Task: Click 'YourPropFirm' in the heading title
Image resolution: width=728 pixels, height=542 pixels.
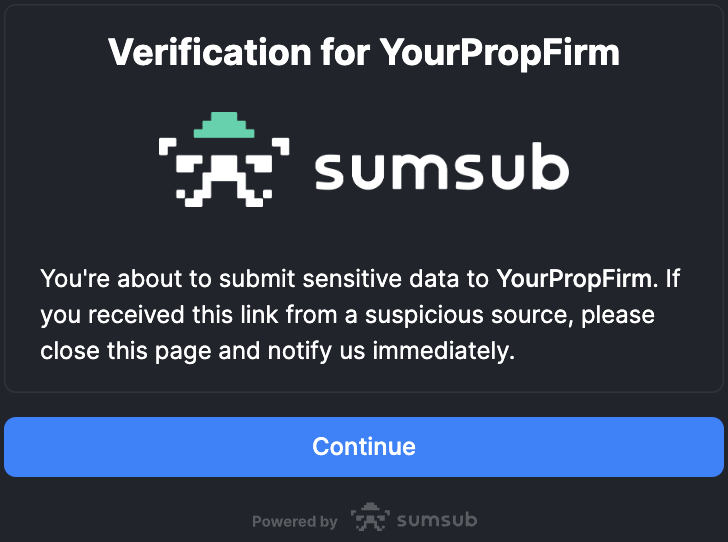Action: (500, 52)
